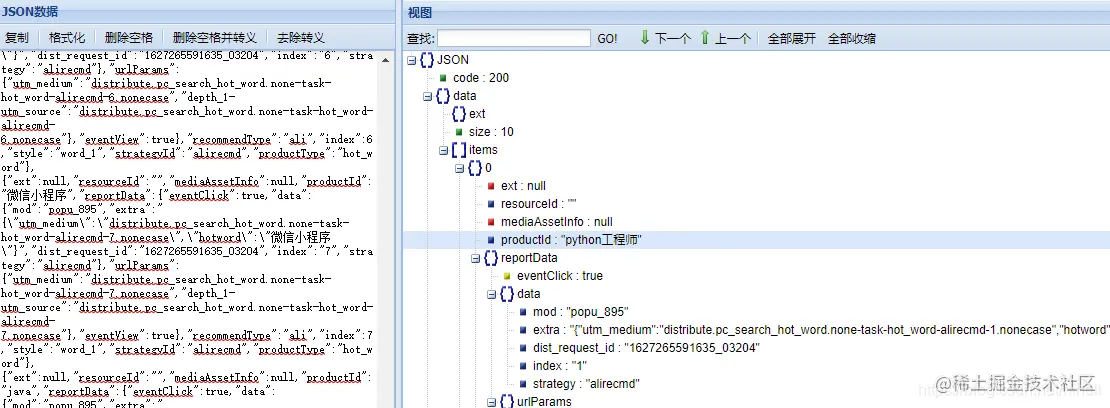This screenshot has height=408, width=1110.
Task: Collapse the items array node
Action: [x=444, y=150]
